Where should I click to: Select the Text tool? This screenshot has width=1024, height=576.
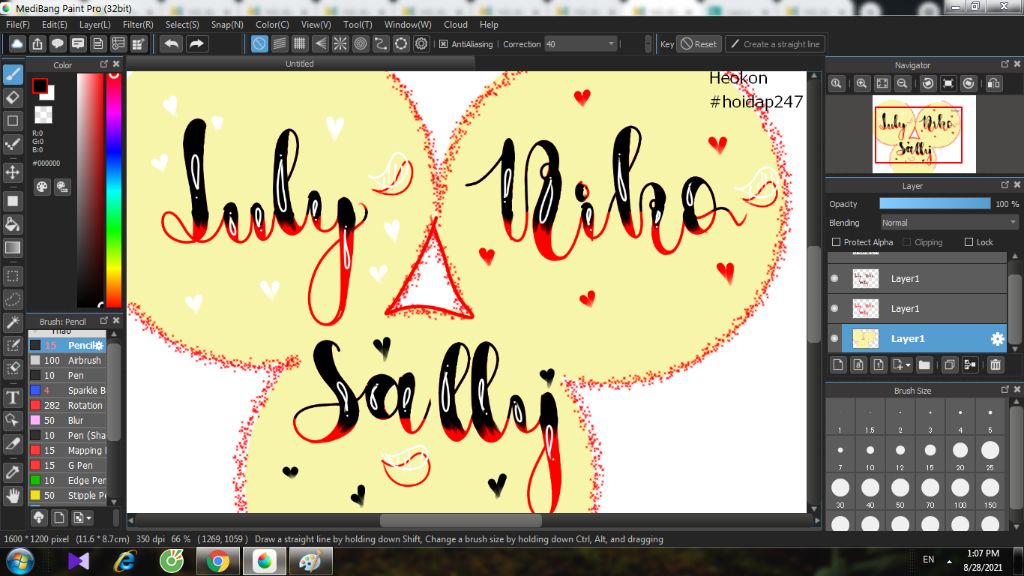coord(12,397)
